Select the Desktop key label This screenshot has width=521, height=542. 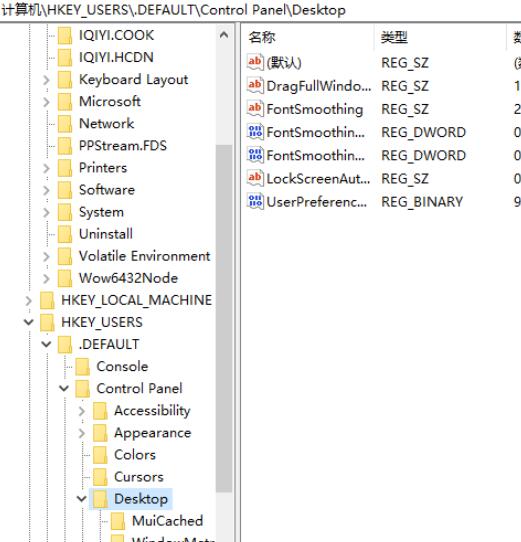pos(141,499)
